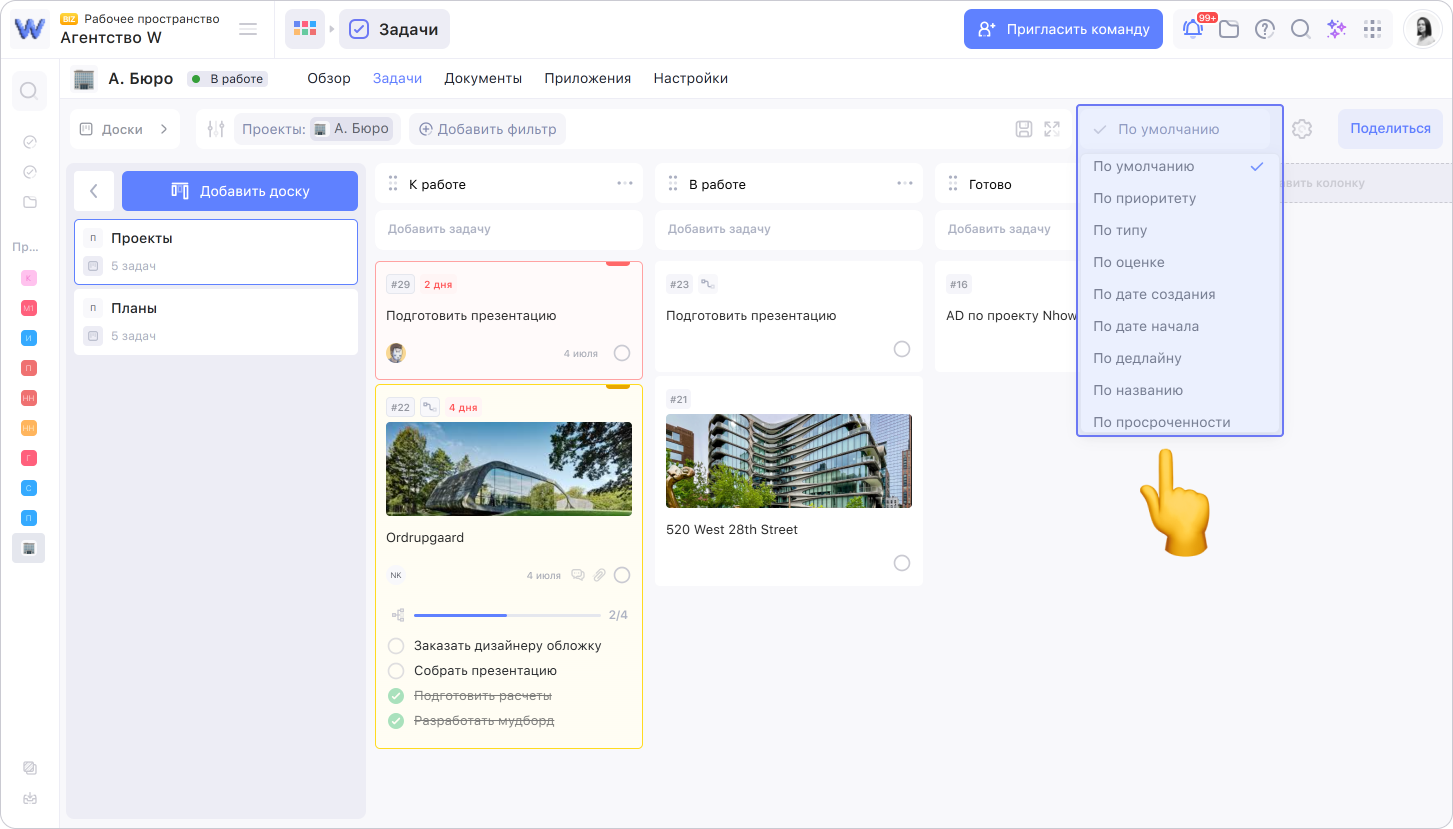
Task: Mark task #23 Подготовить презентацию complete
Action: 902,349
